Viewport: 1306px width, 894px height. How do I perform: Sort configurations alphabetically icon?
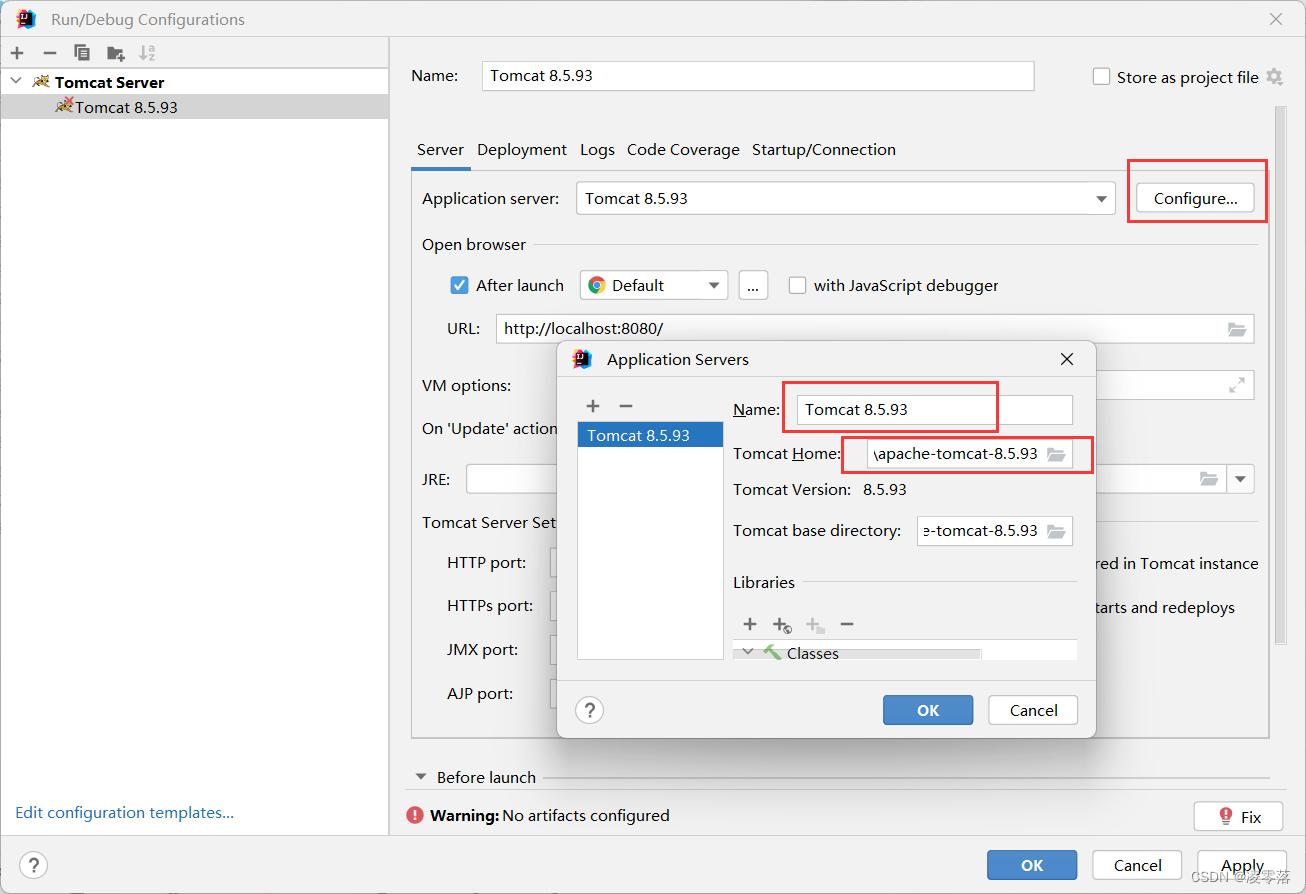(x=147, y=52)
